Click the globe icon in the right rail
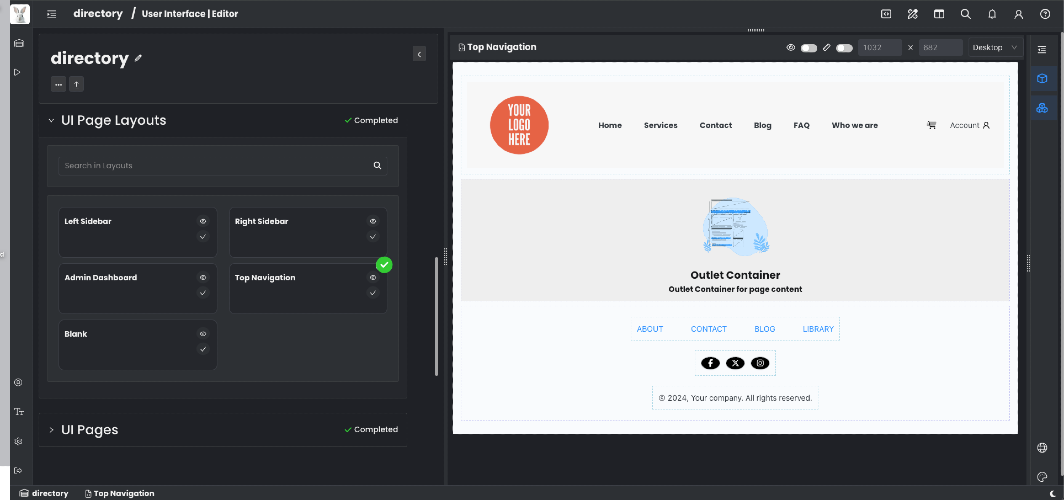 coord(1042,448)
